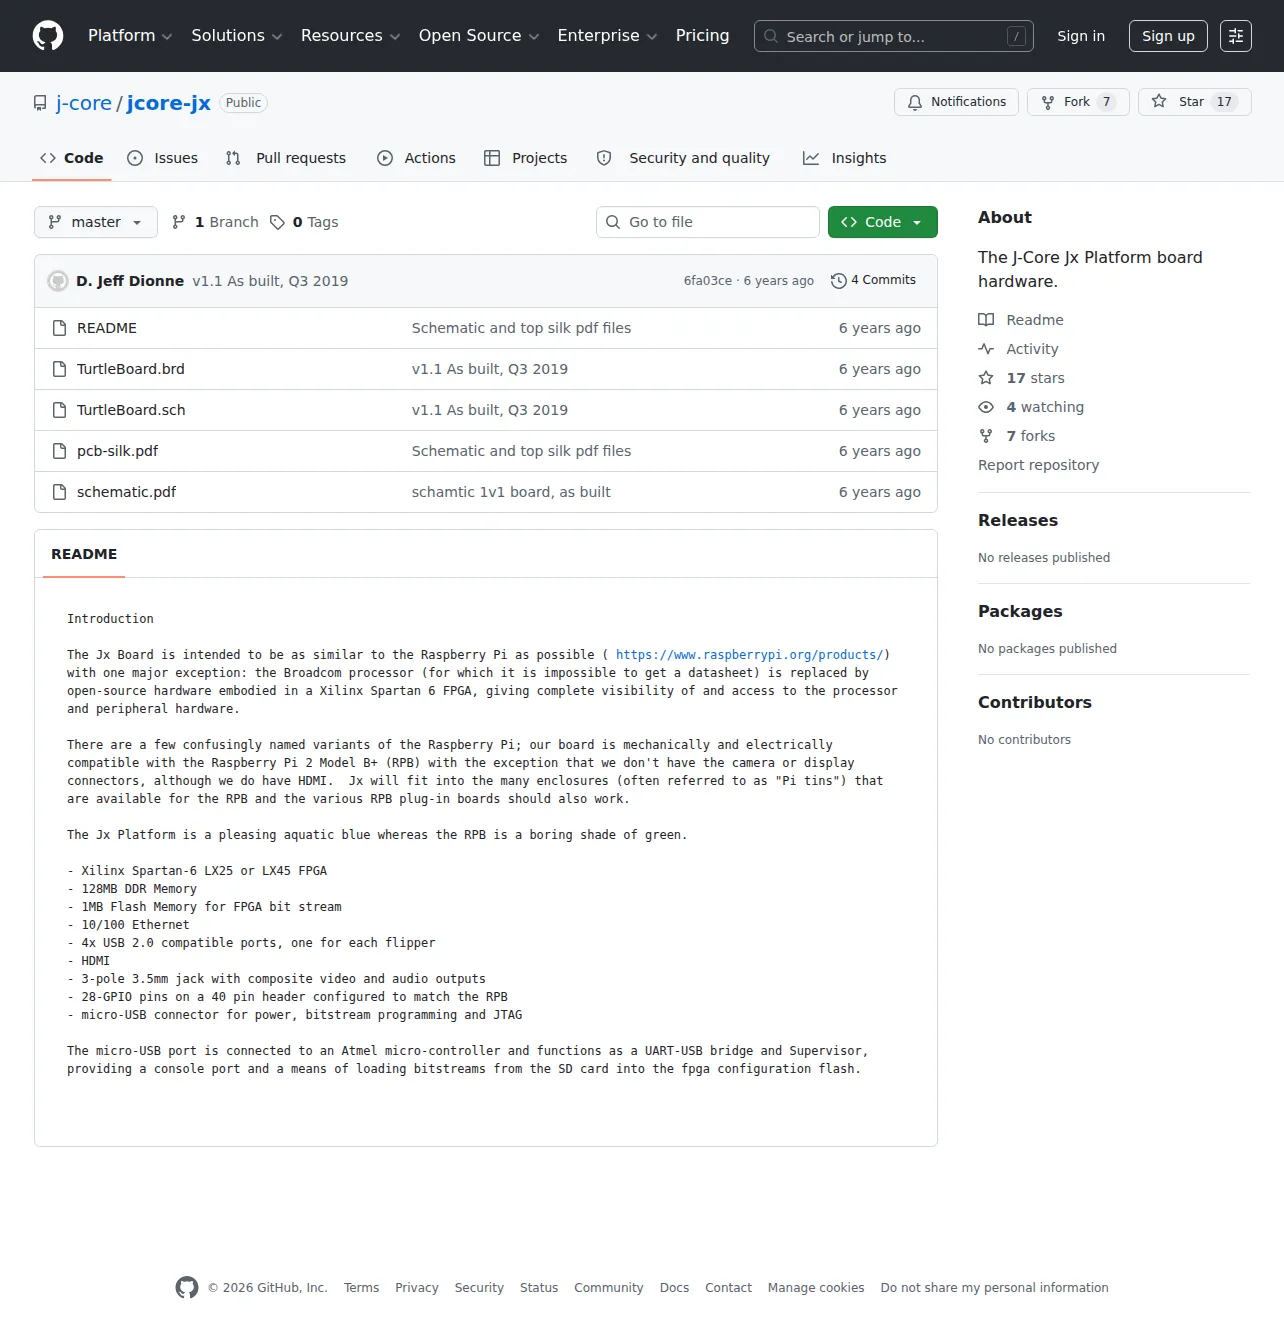This screenshot has height=1341, width=1284.
Task: Open the pcb-silk.pdf file
Action: pyautogui.click(x=117, y=451)
